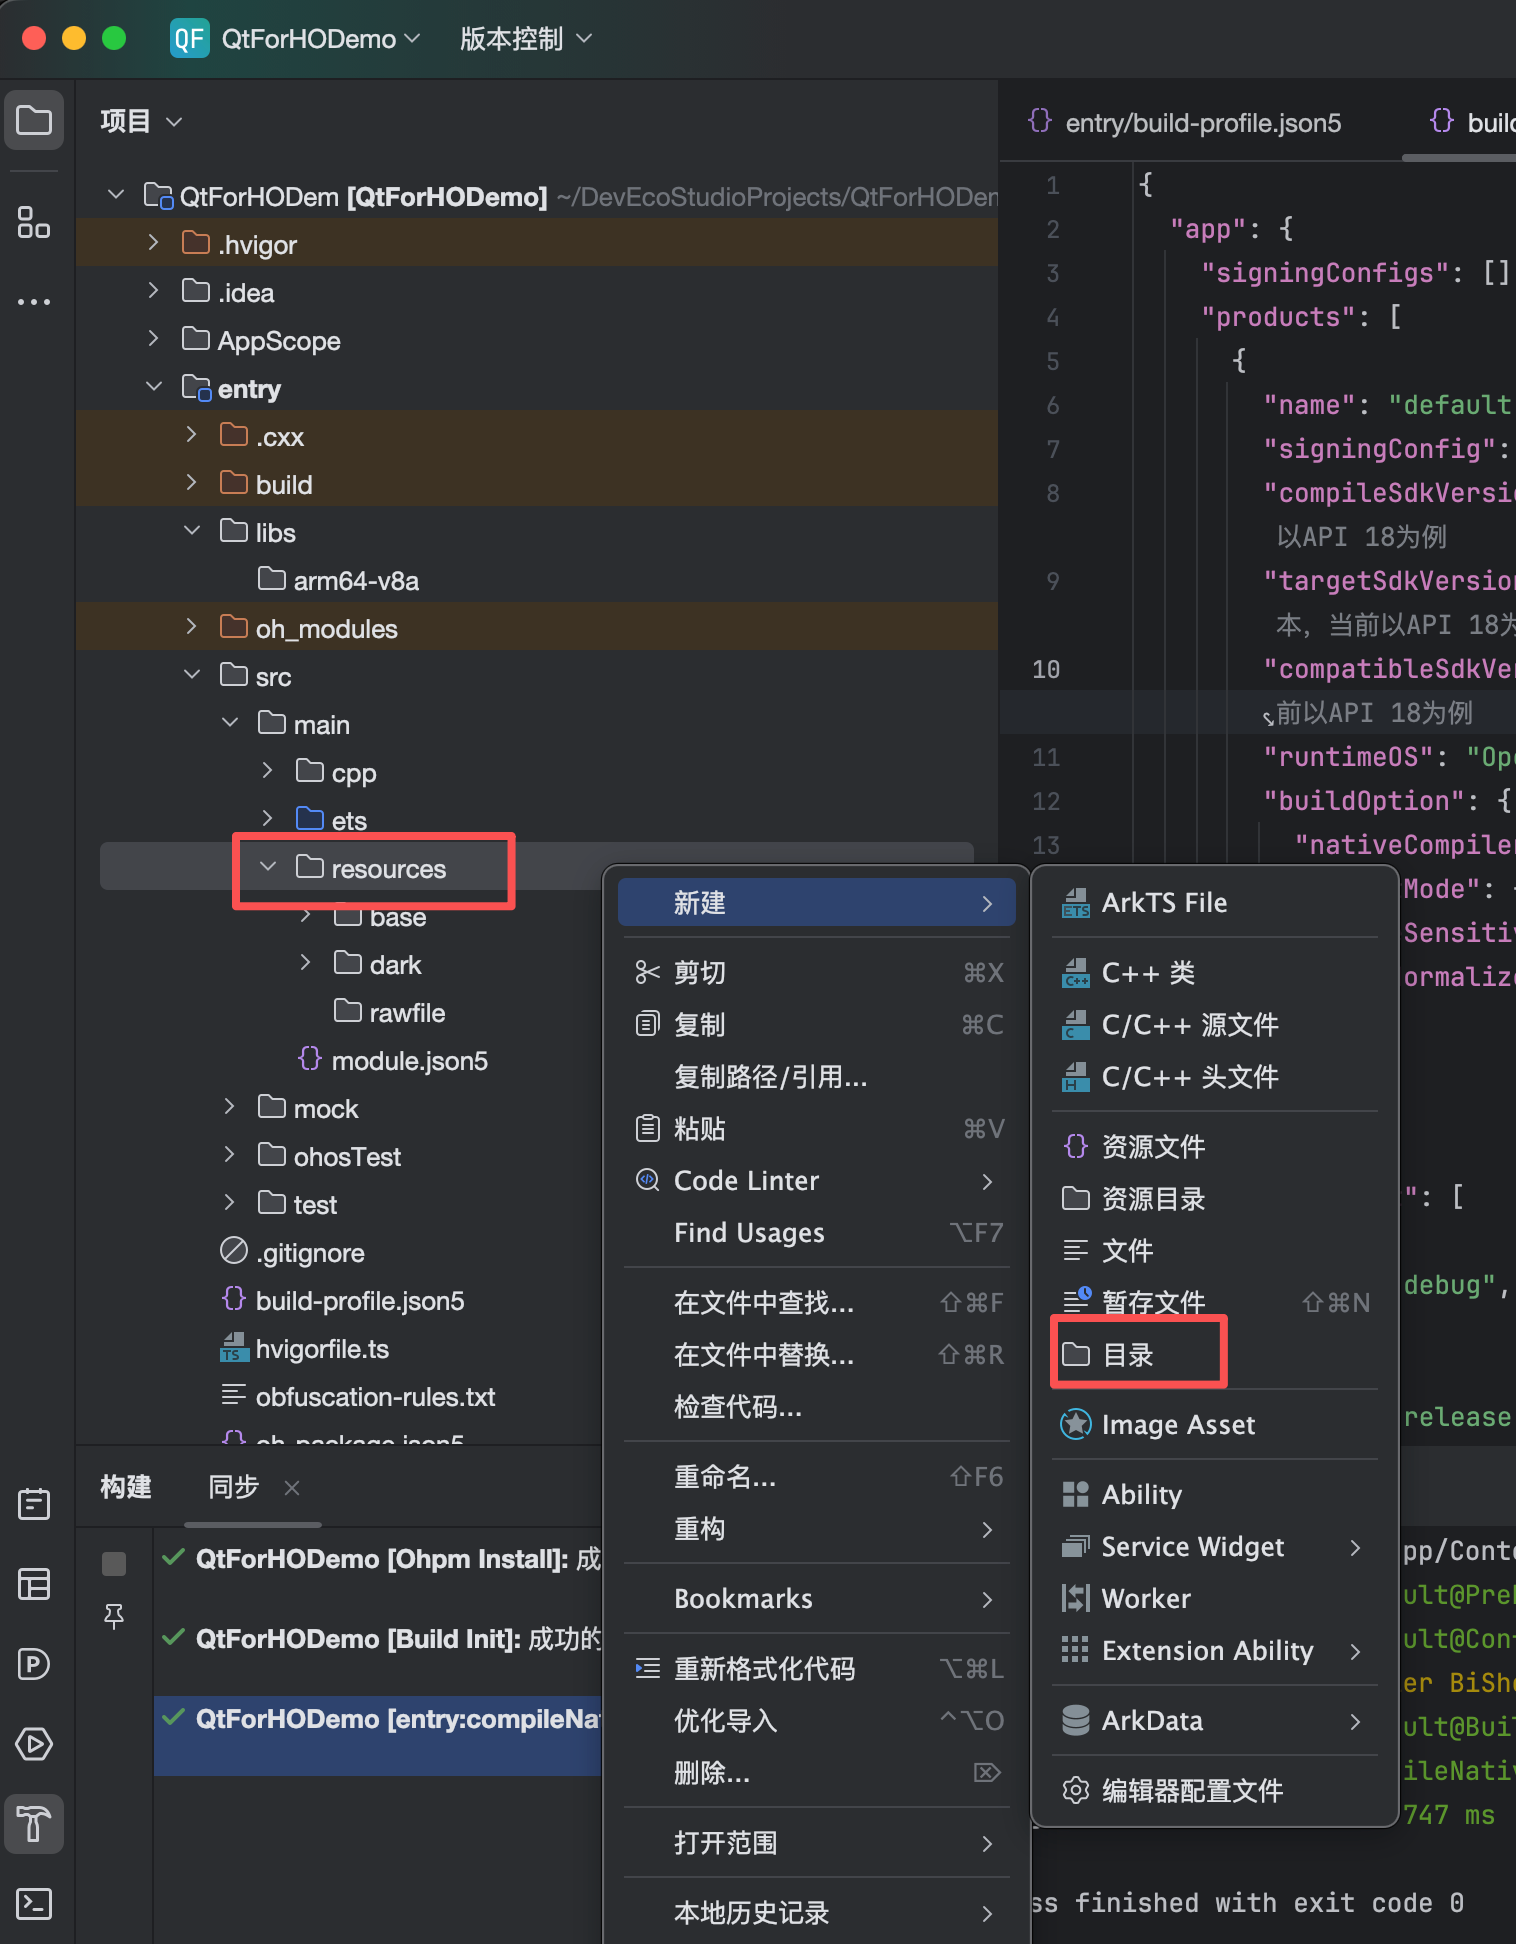
Task: Create a new C++ 类
Action: (x=1214, y=973)
